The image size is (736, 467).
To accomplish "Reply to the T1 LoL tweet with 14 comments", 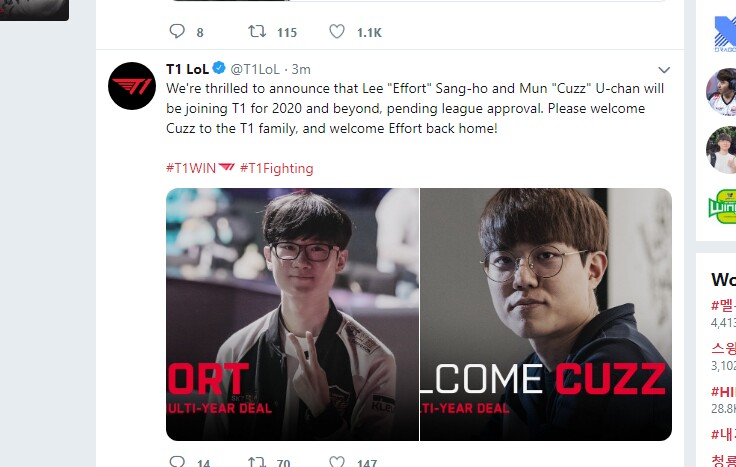I will coord(177,462).
